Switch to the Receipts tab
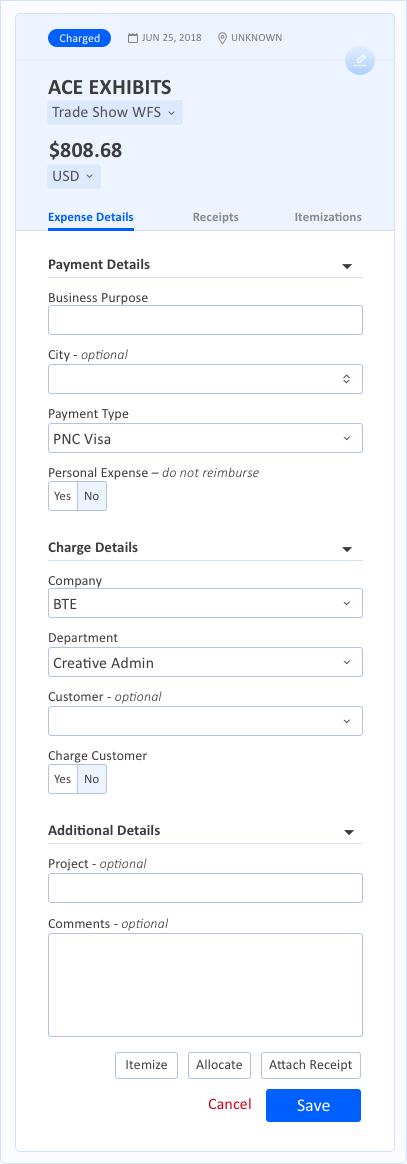 pos(215,218)
